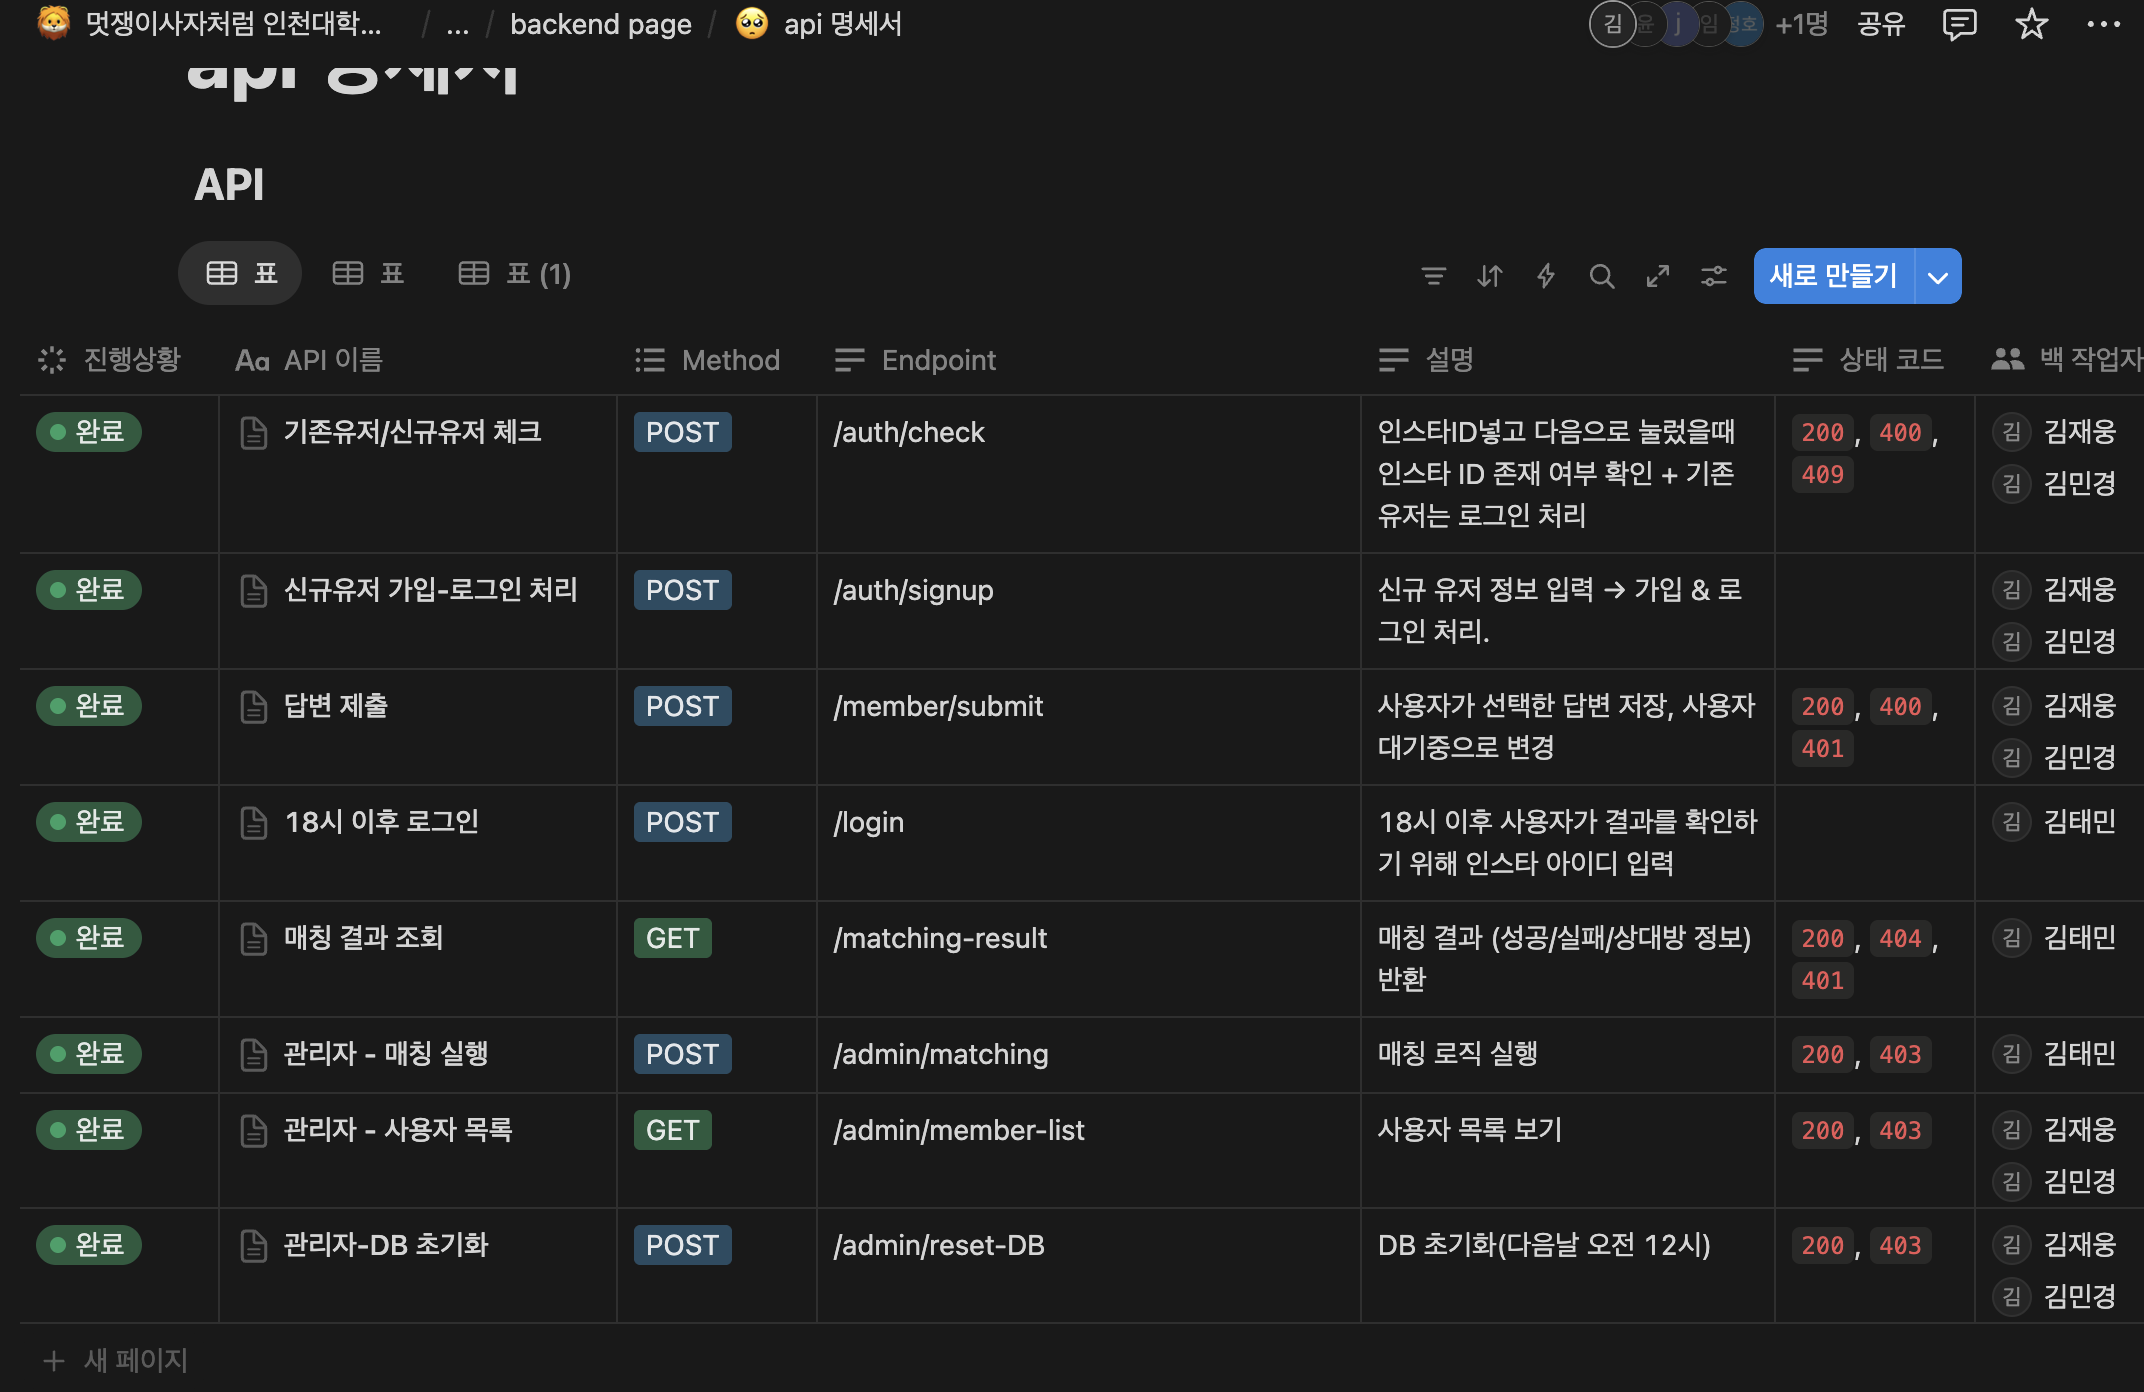Expand the 새로 만들기 dropdown arrow

pyautogui.click(x=1938, y=277)
